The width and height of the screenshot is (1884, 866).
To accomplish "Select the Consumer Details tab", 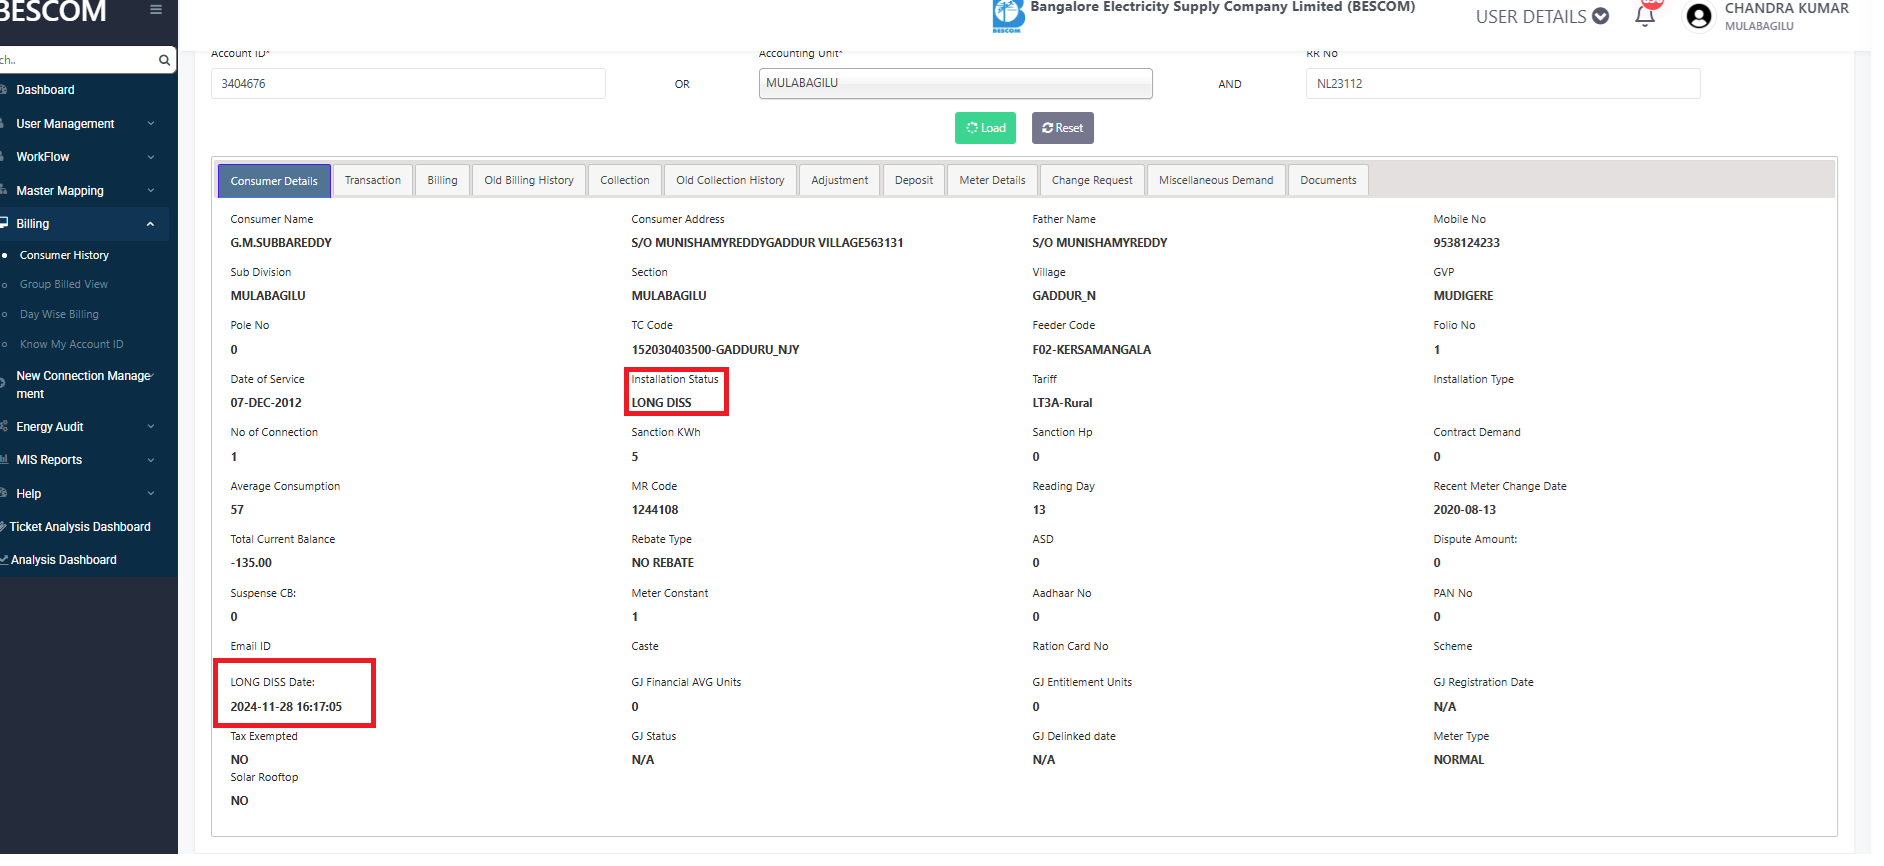I will tap(274, 181).
